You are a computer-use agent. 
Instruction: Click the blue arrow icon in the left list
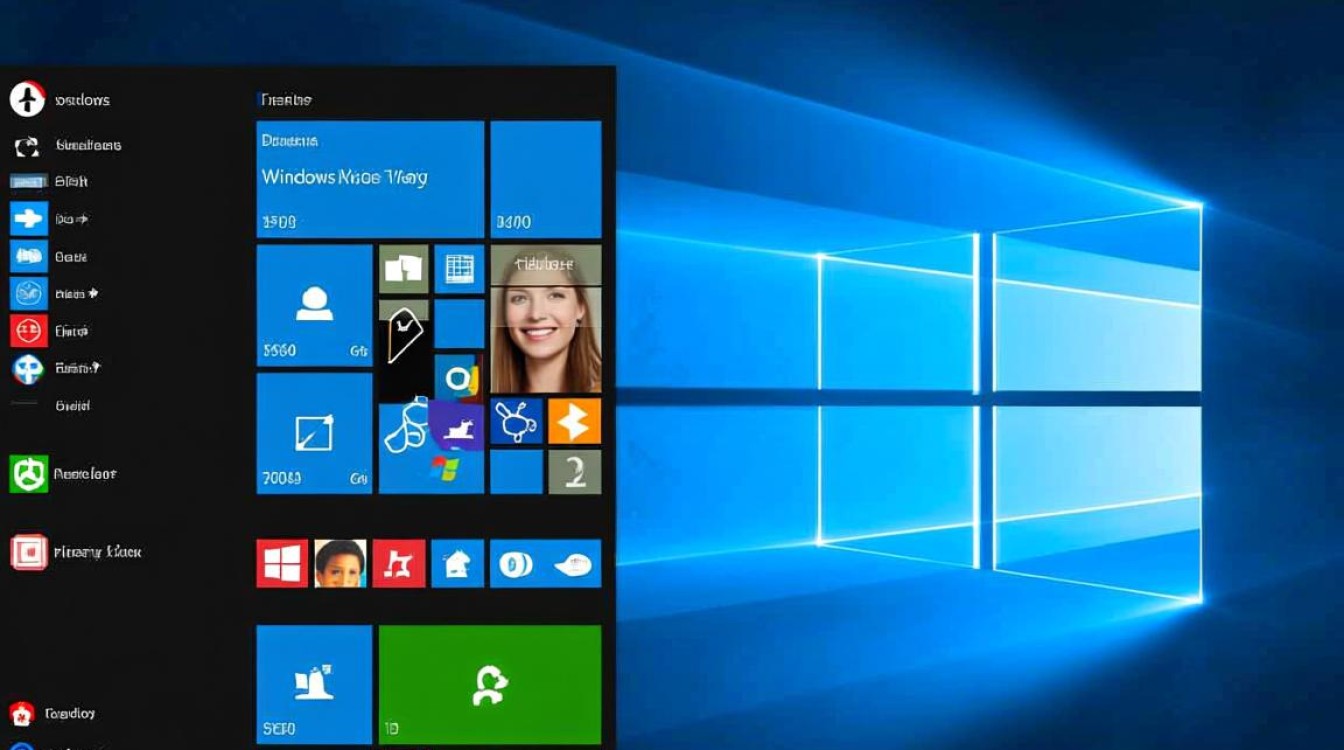pos(28,219)
